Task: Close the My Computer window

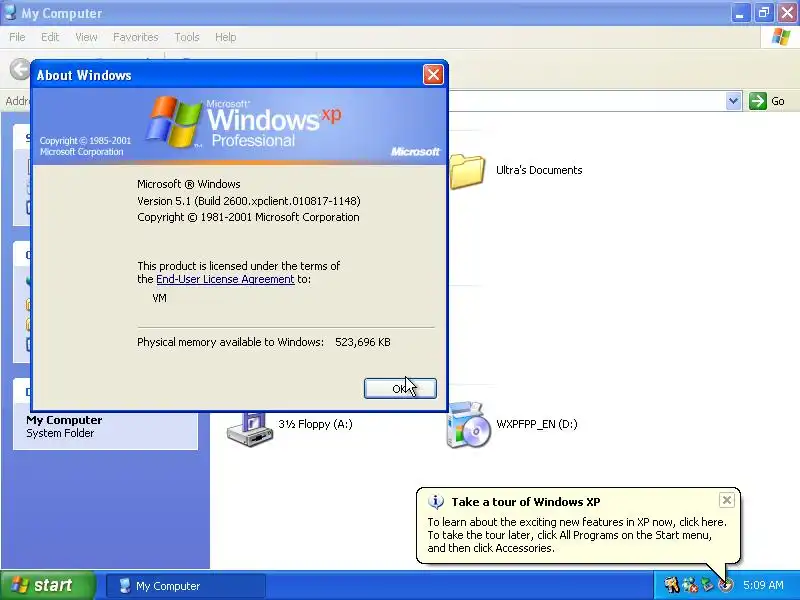Action: click(788, 13)
